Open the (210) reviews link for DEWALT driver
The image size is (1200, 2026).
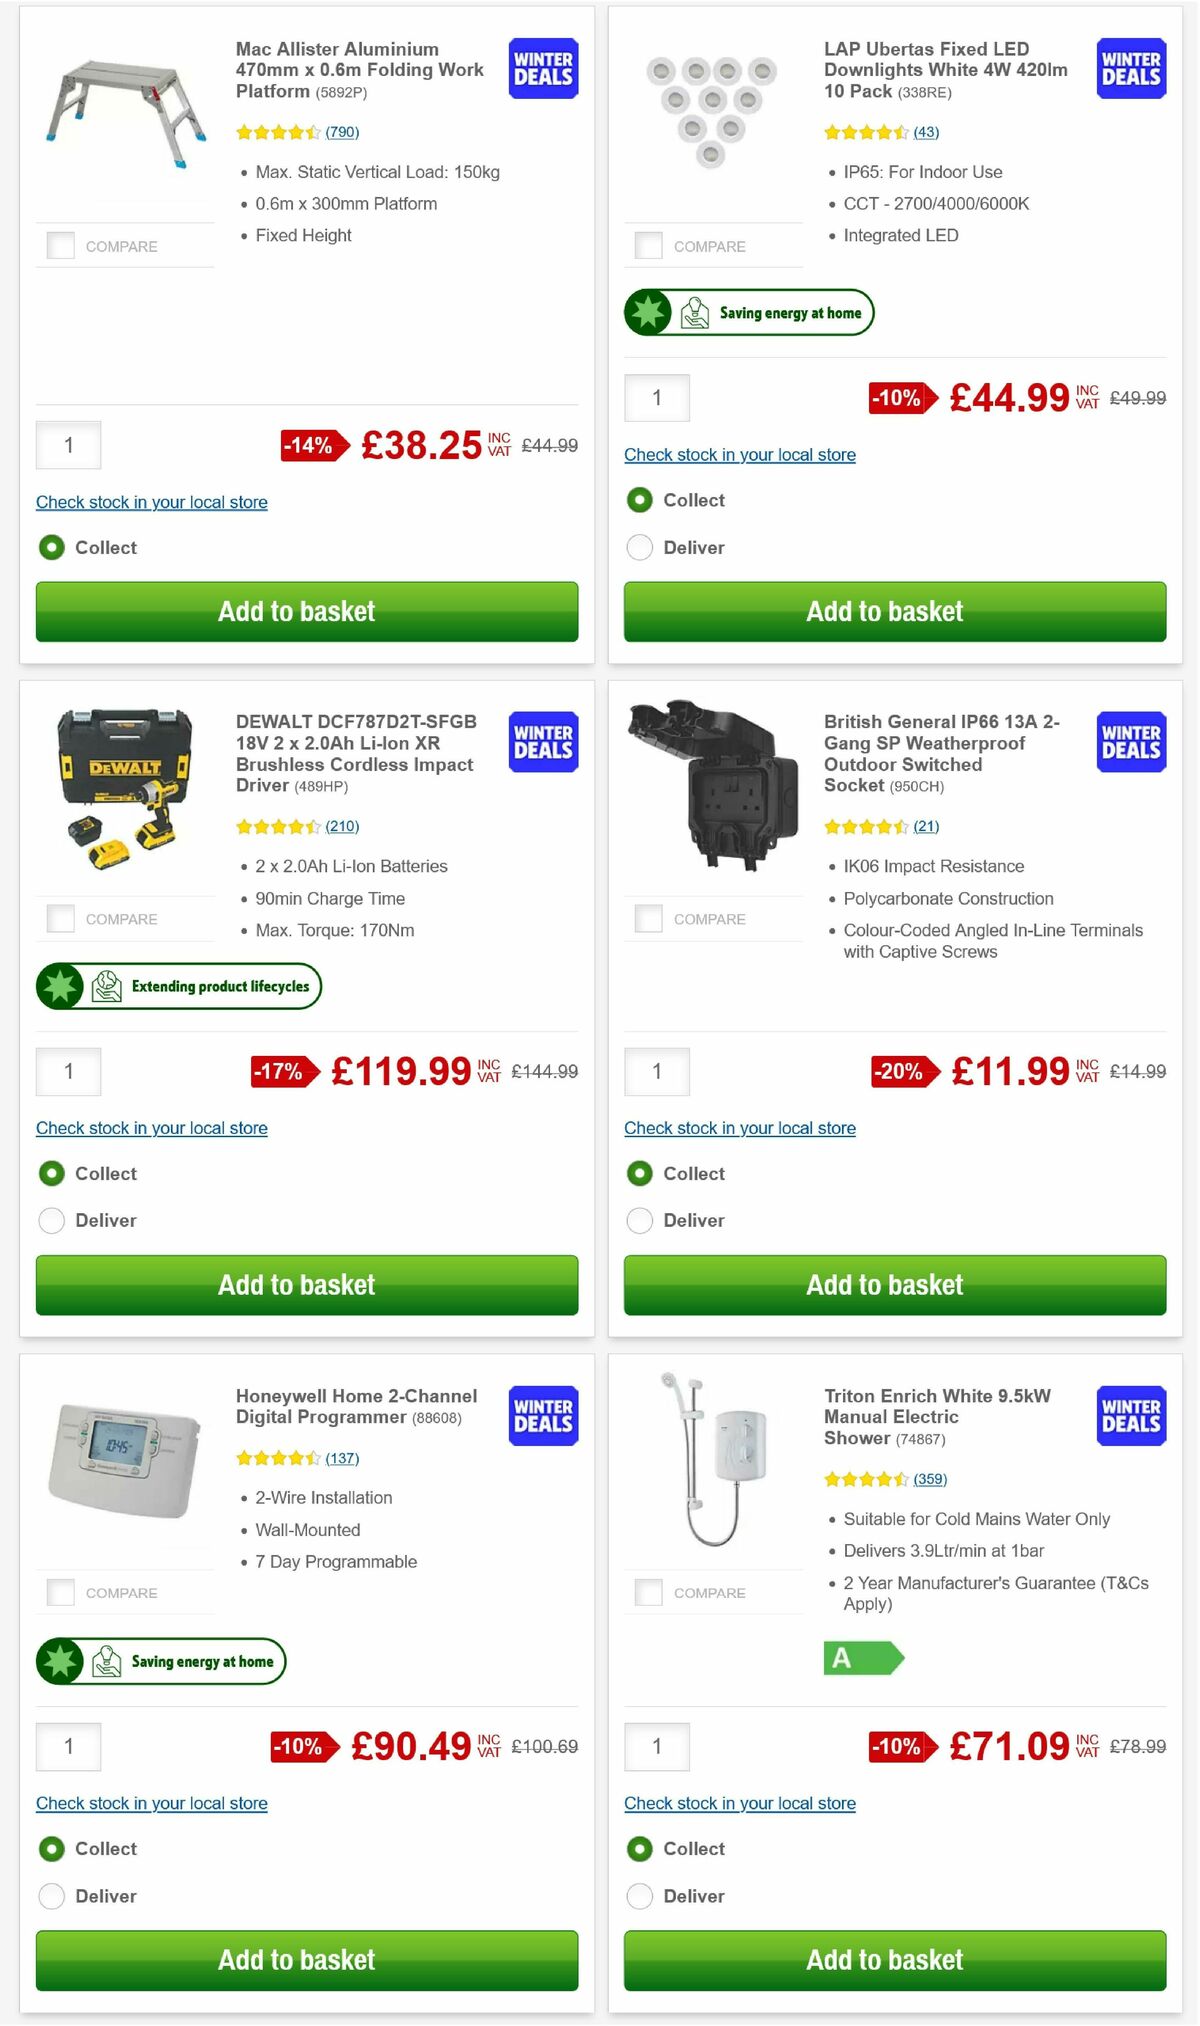343,826
